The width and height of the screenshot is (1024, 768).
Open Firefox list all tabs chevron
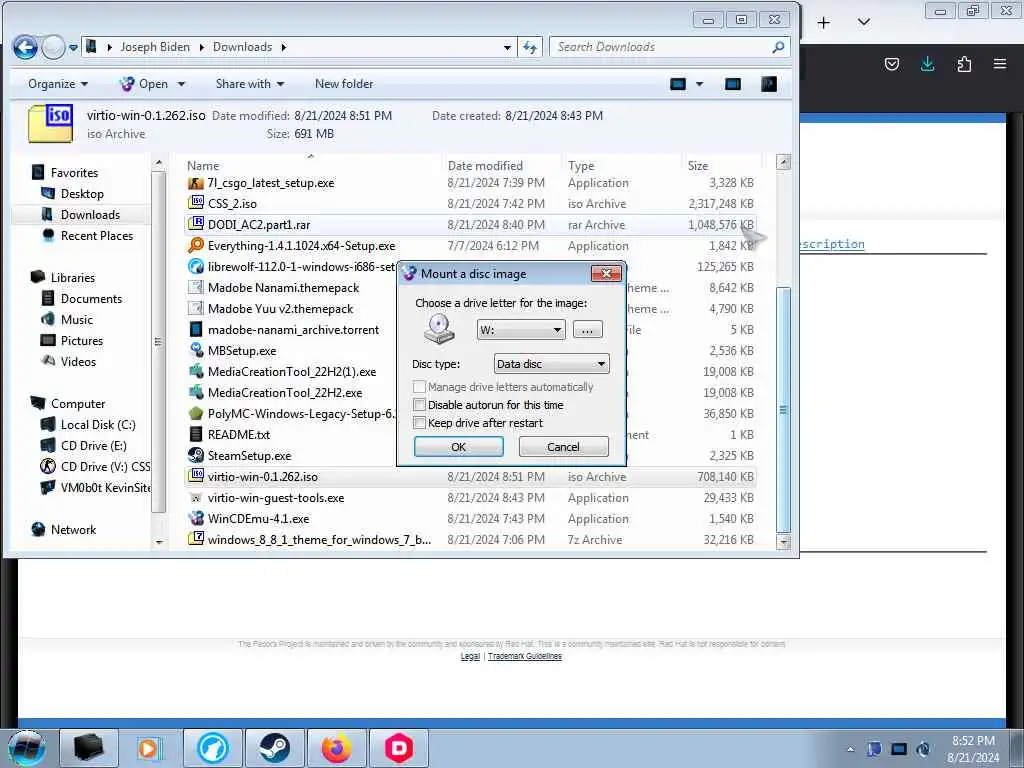coord(863,22)
